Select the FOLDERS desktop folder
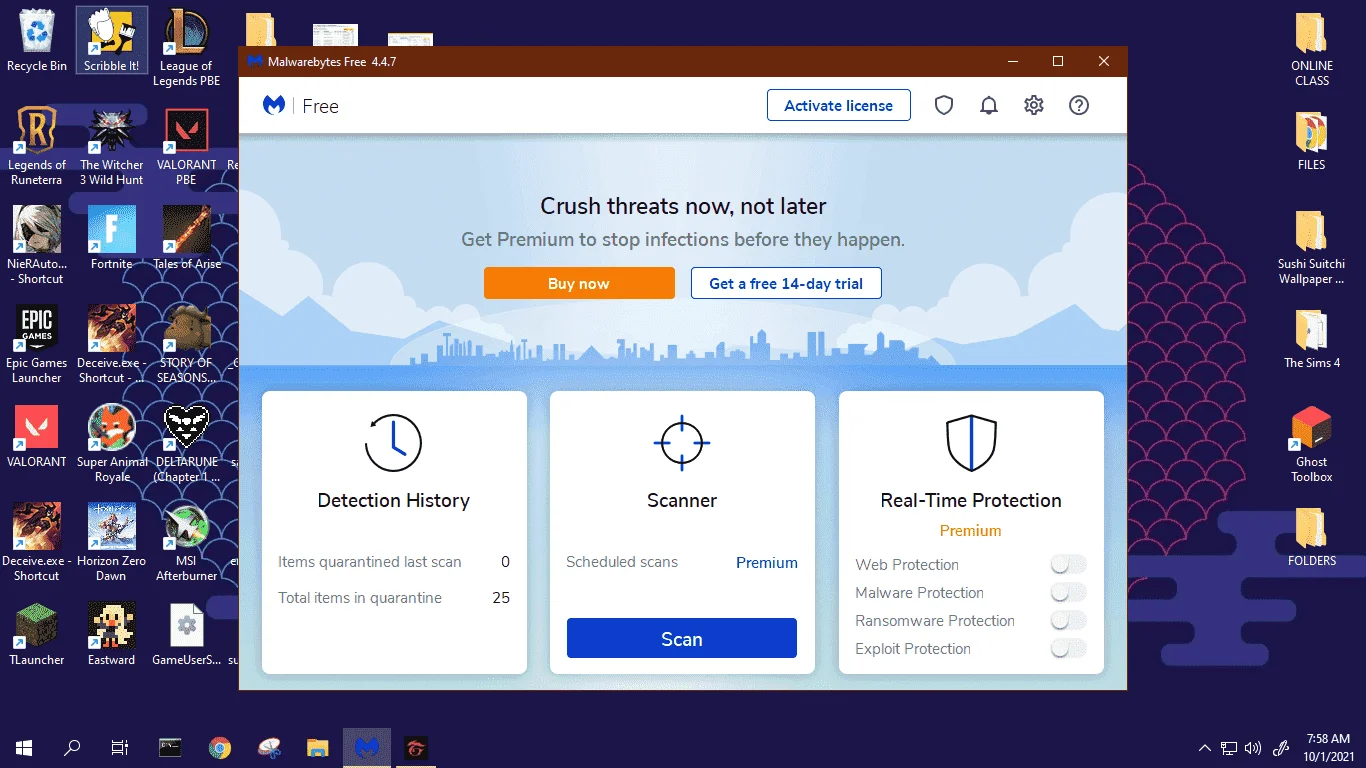Image resolution: width=1366 pixels, height=768 pixels. 1311,537
